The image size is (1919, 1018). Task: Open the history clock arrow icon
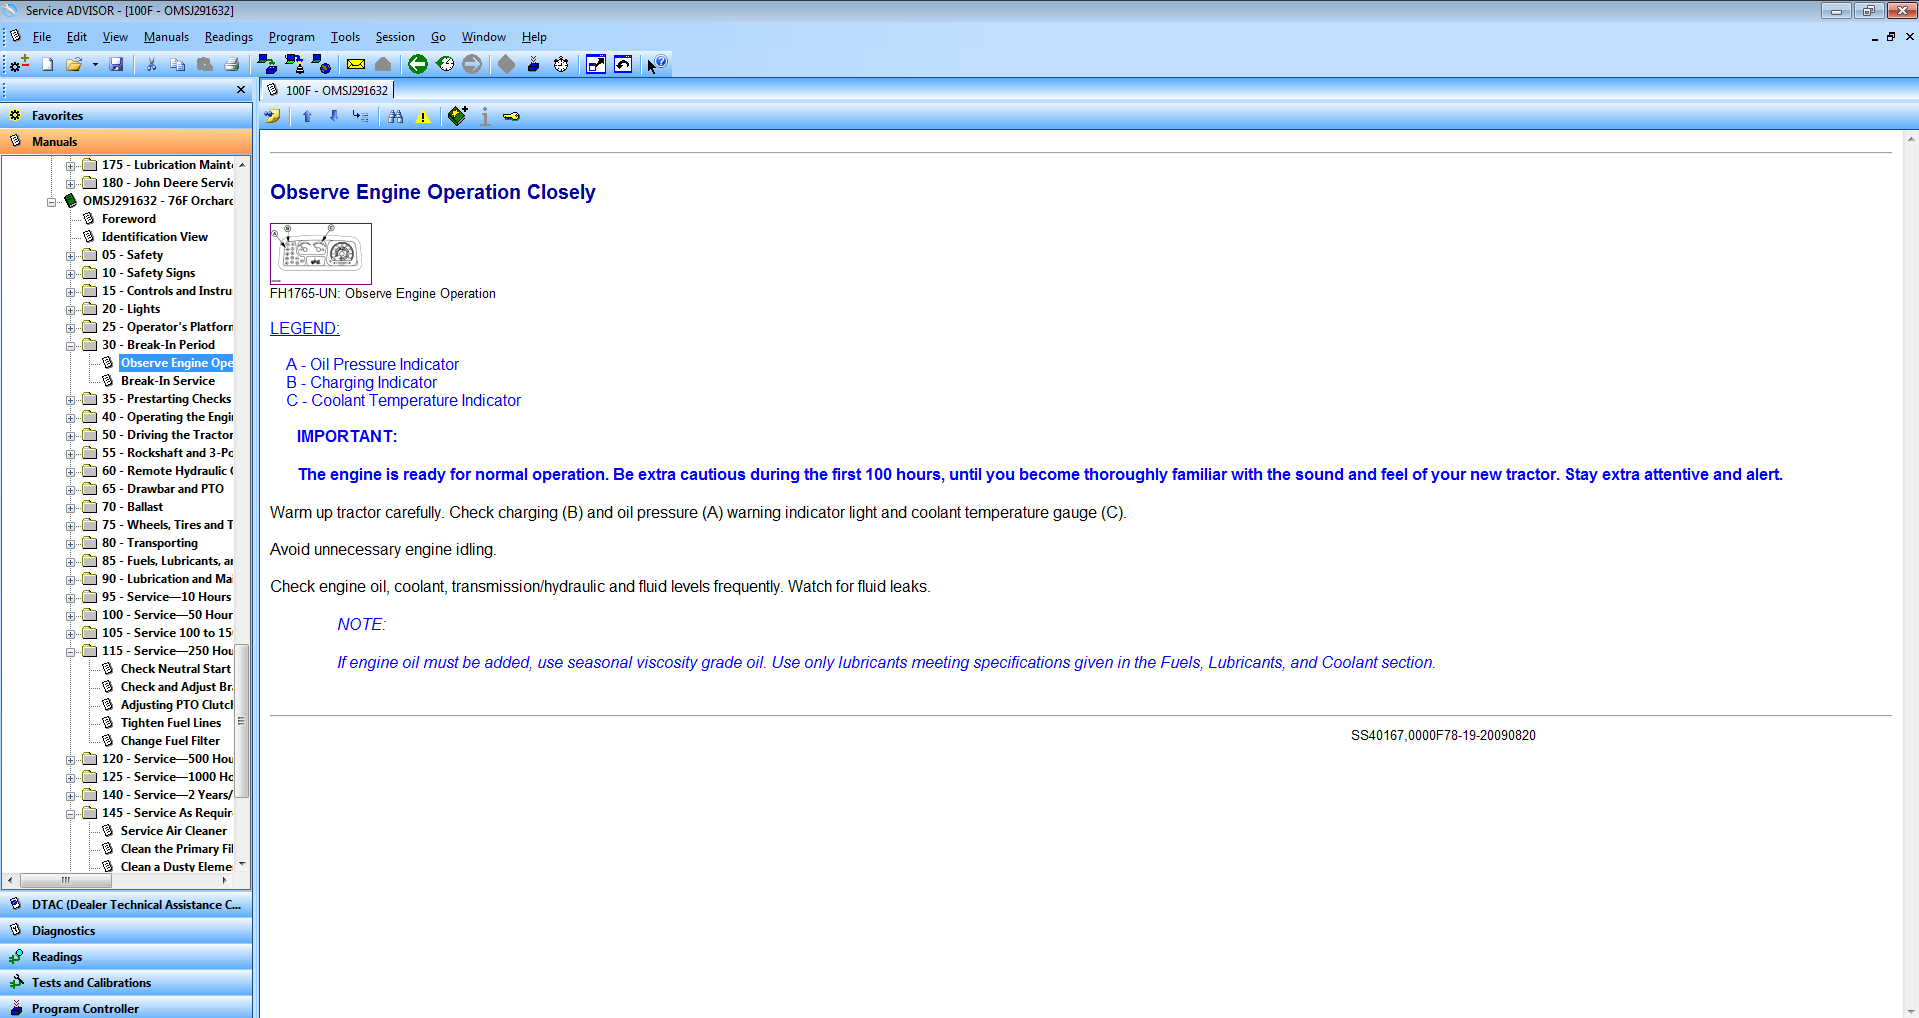445,64
